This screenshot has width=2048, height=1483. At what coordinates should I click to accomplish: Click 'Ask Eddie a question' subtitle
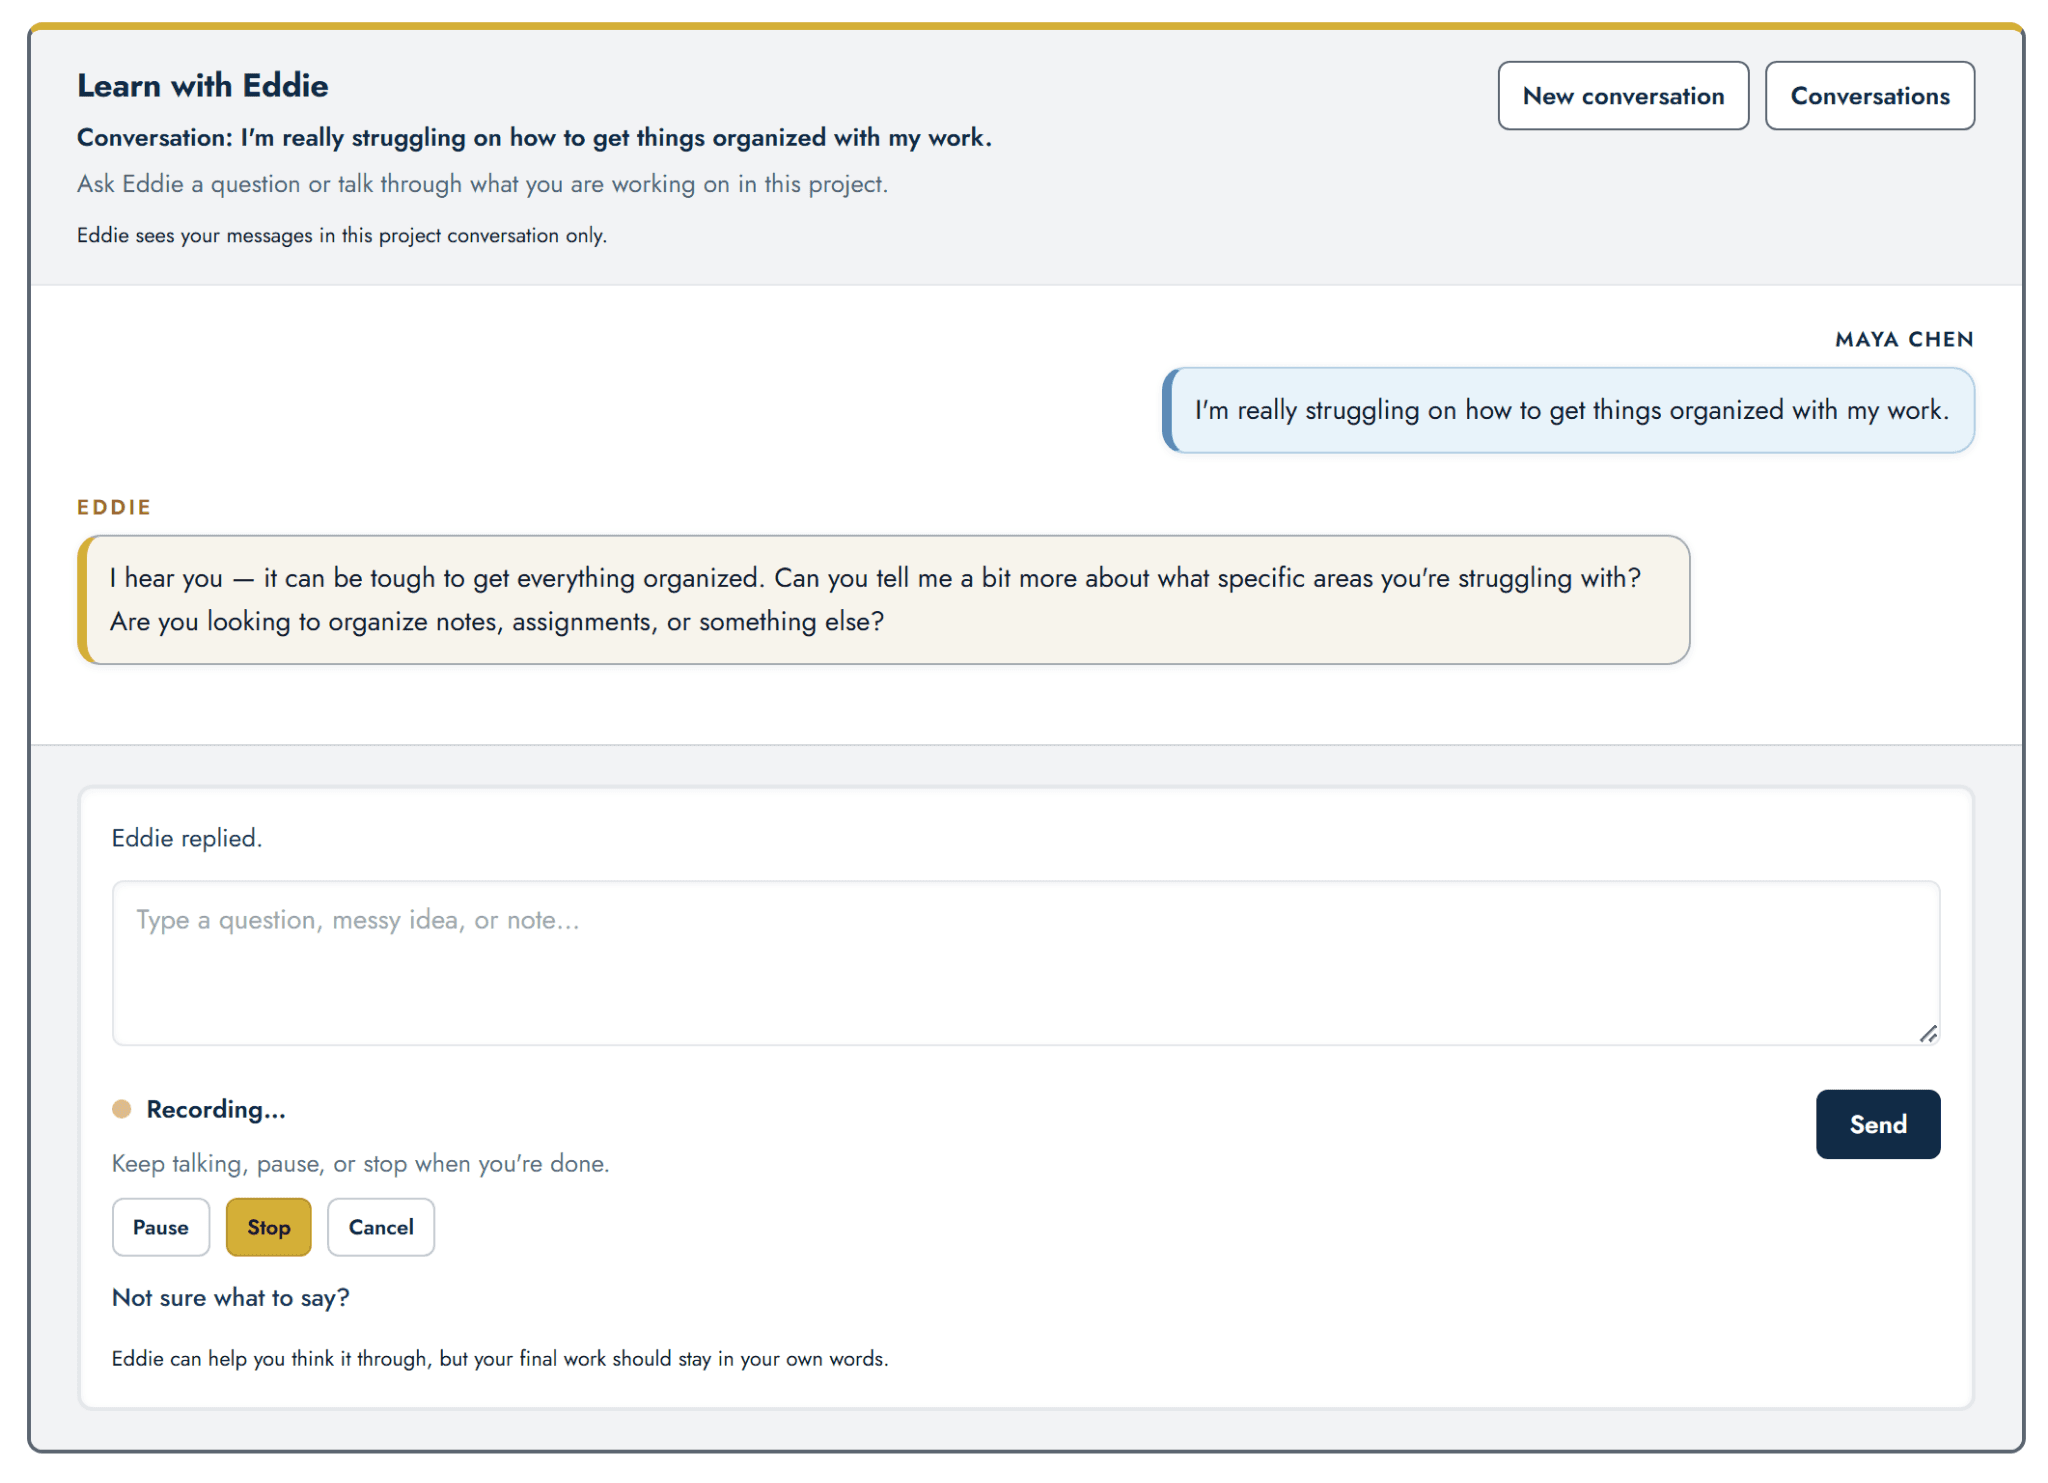483,184
